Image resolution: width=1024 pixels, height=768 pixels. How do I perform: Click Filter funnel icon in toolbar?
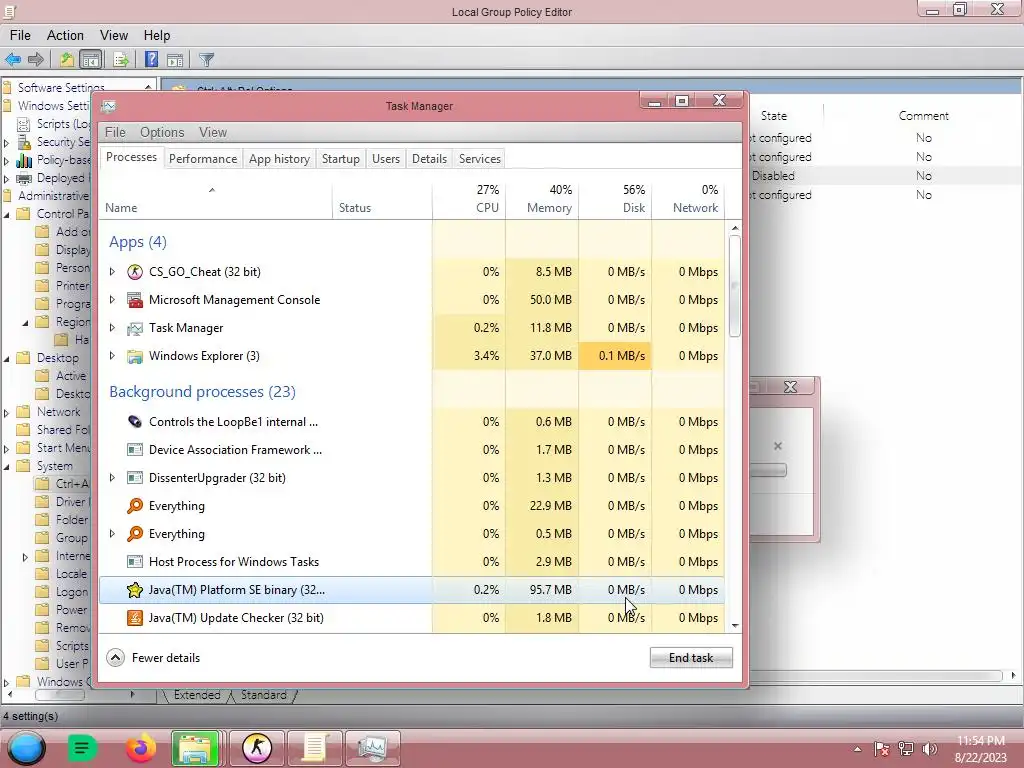click(206, 60)
